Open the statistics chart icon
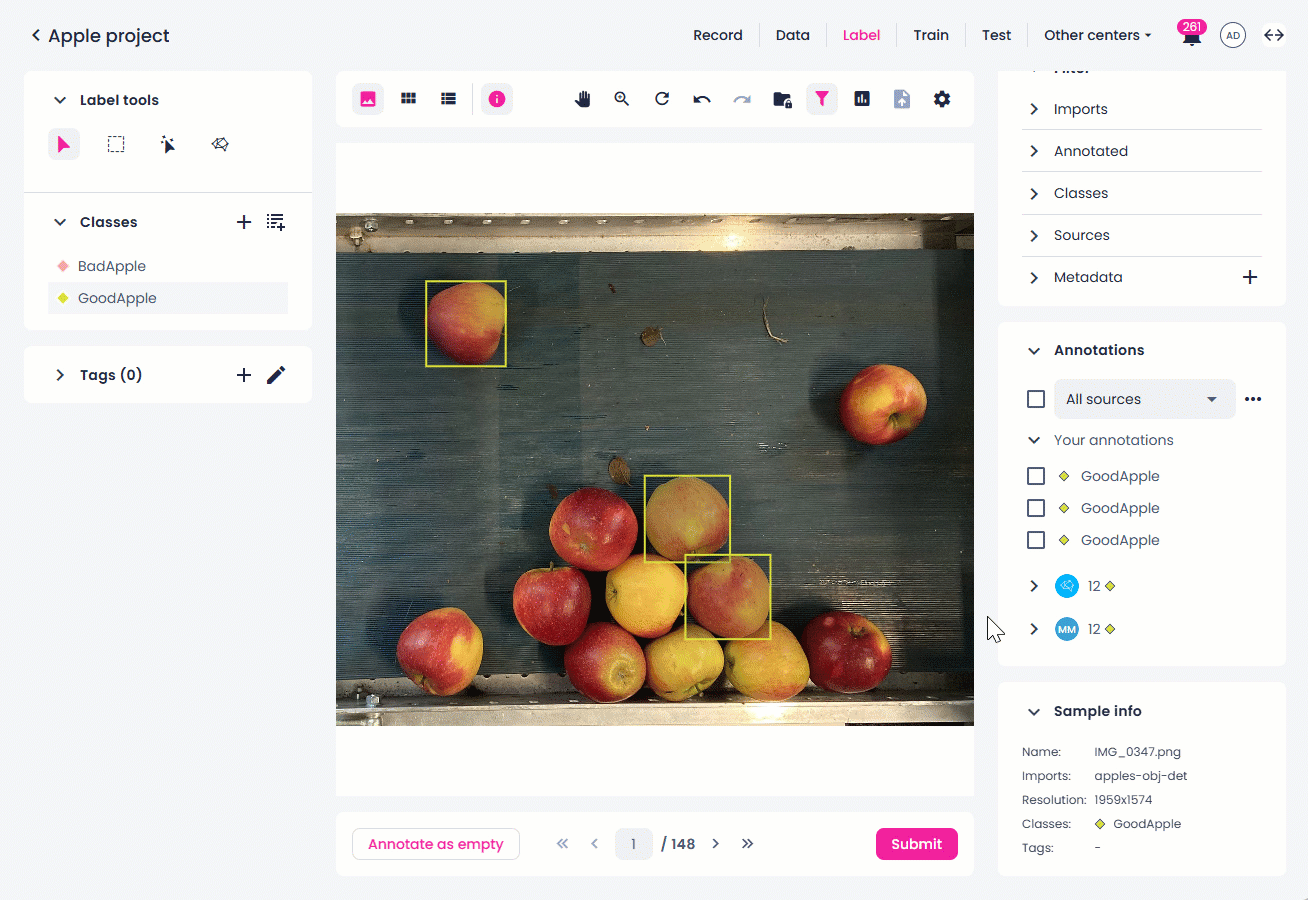1308x900 pixels. point(862,99)
